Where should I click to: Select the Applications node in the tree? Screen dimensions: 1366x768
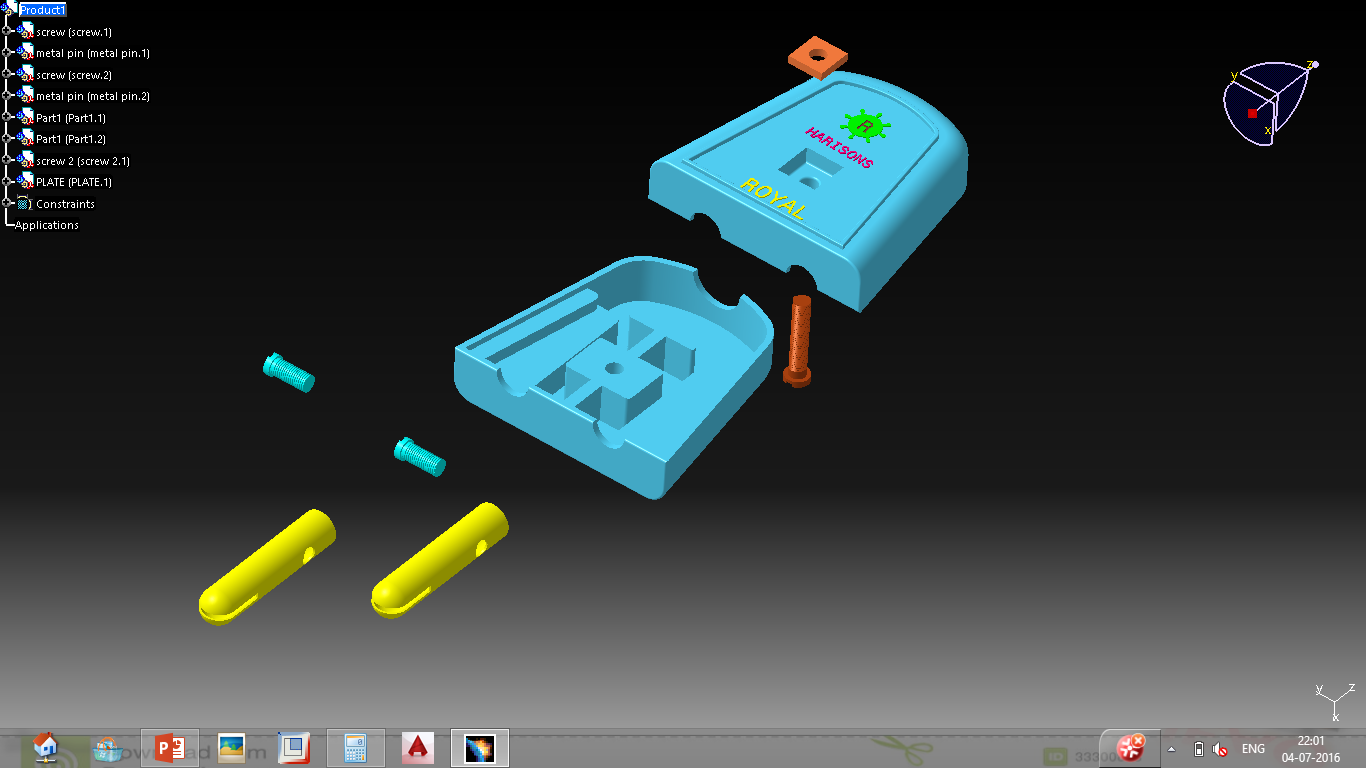pos(47,225)
